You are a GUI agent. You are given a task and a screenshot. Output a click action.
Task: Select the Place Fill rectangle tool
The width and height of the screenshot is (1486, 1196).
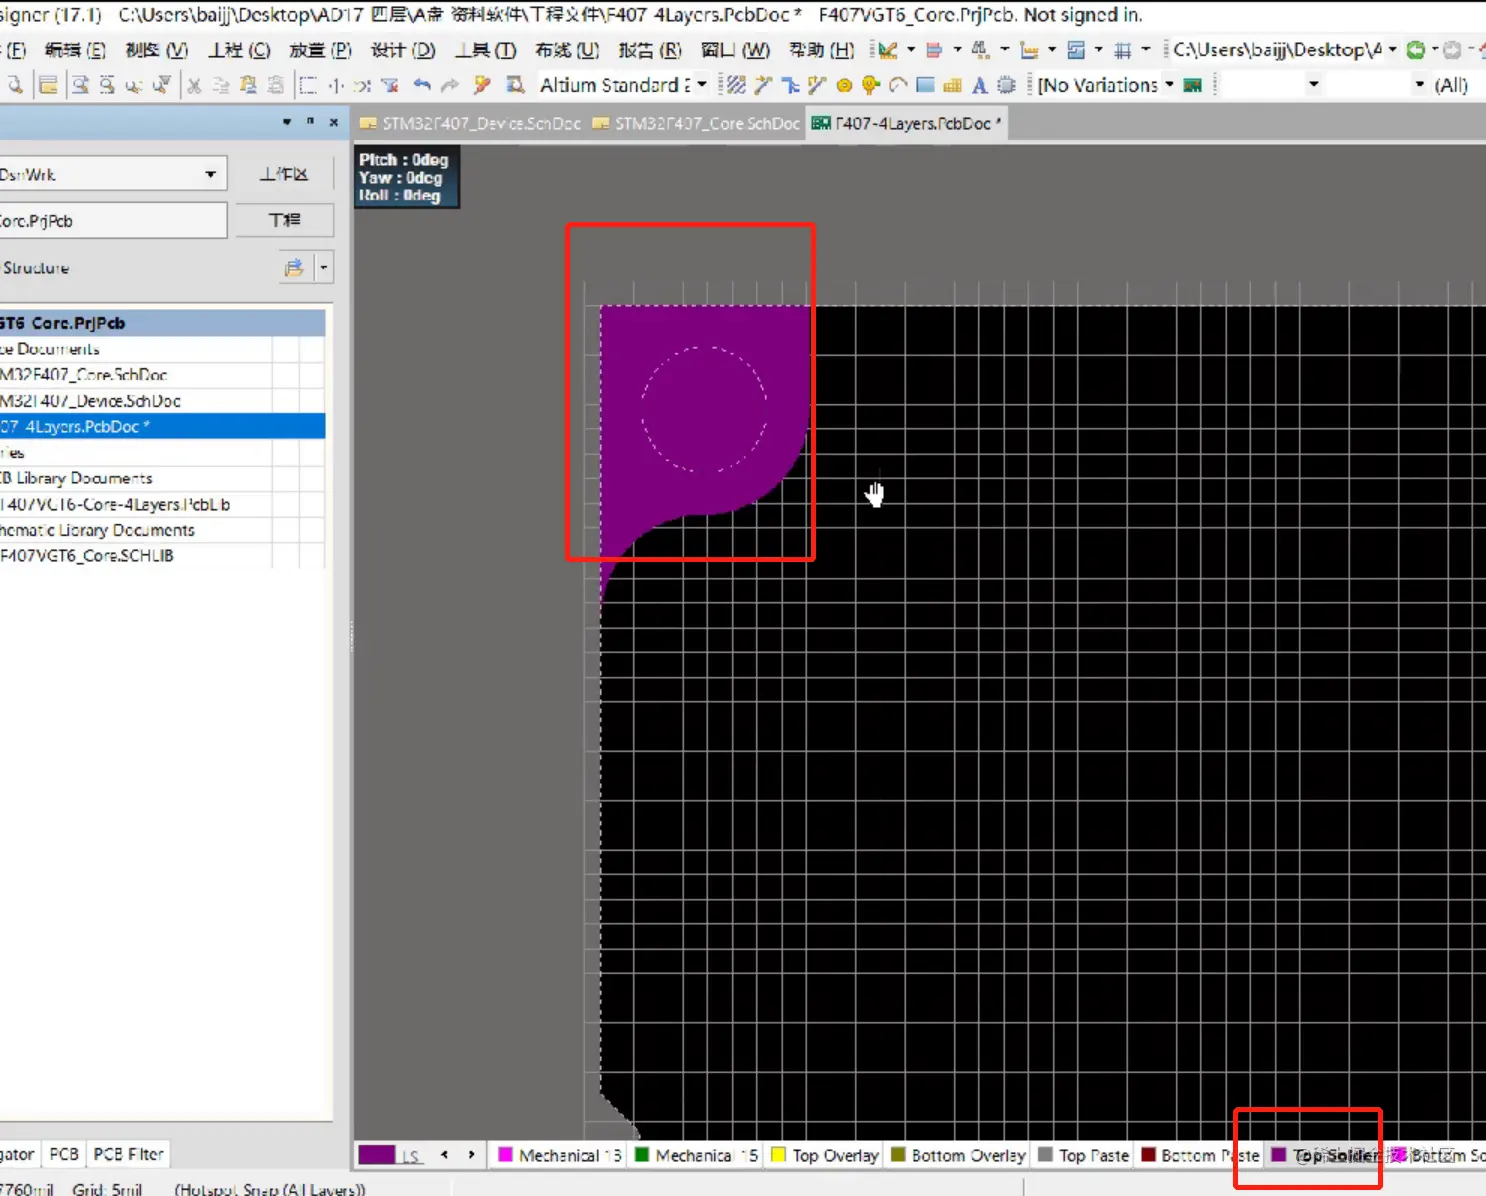coord(925,85)
